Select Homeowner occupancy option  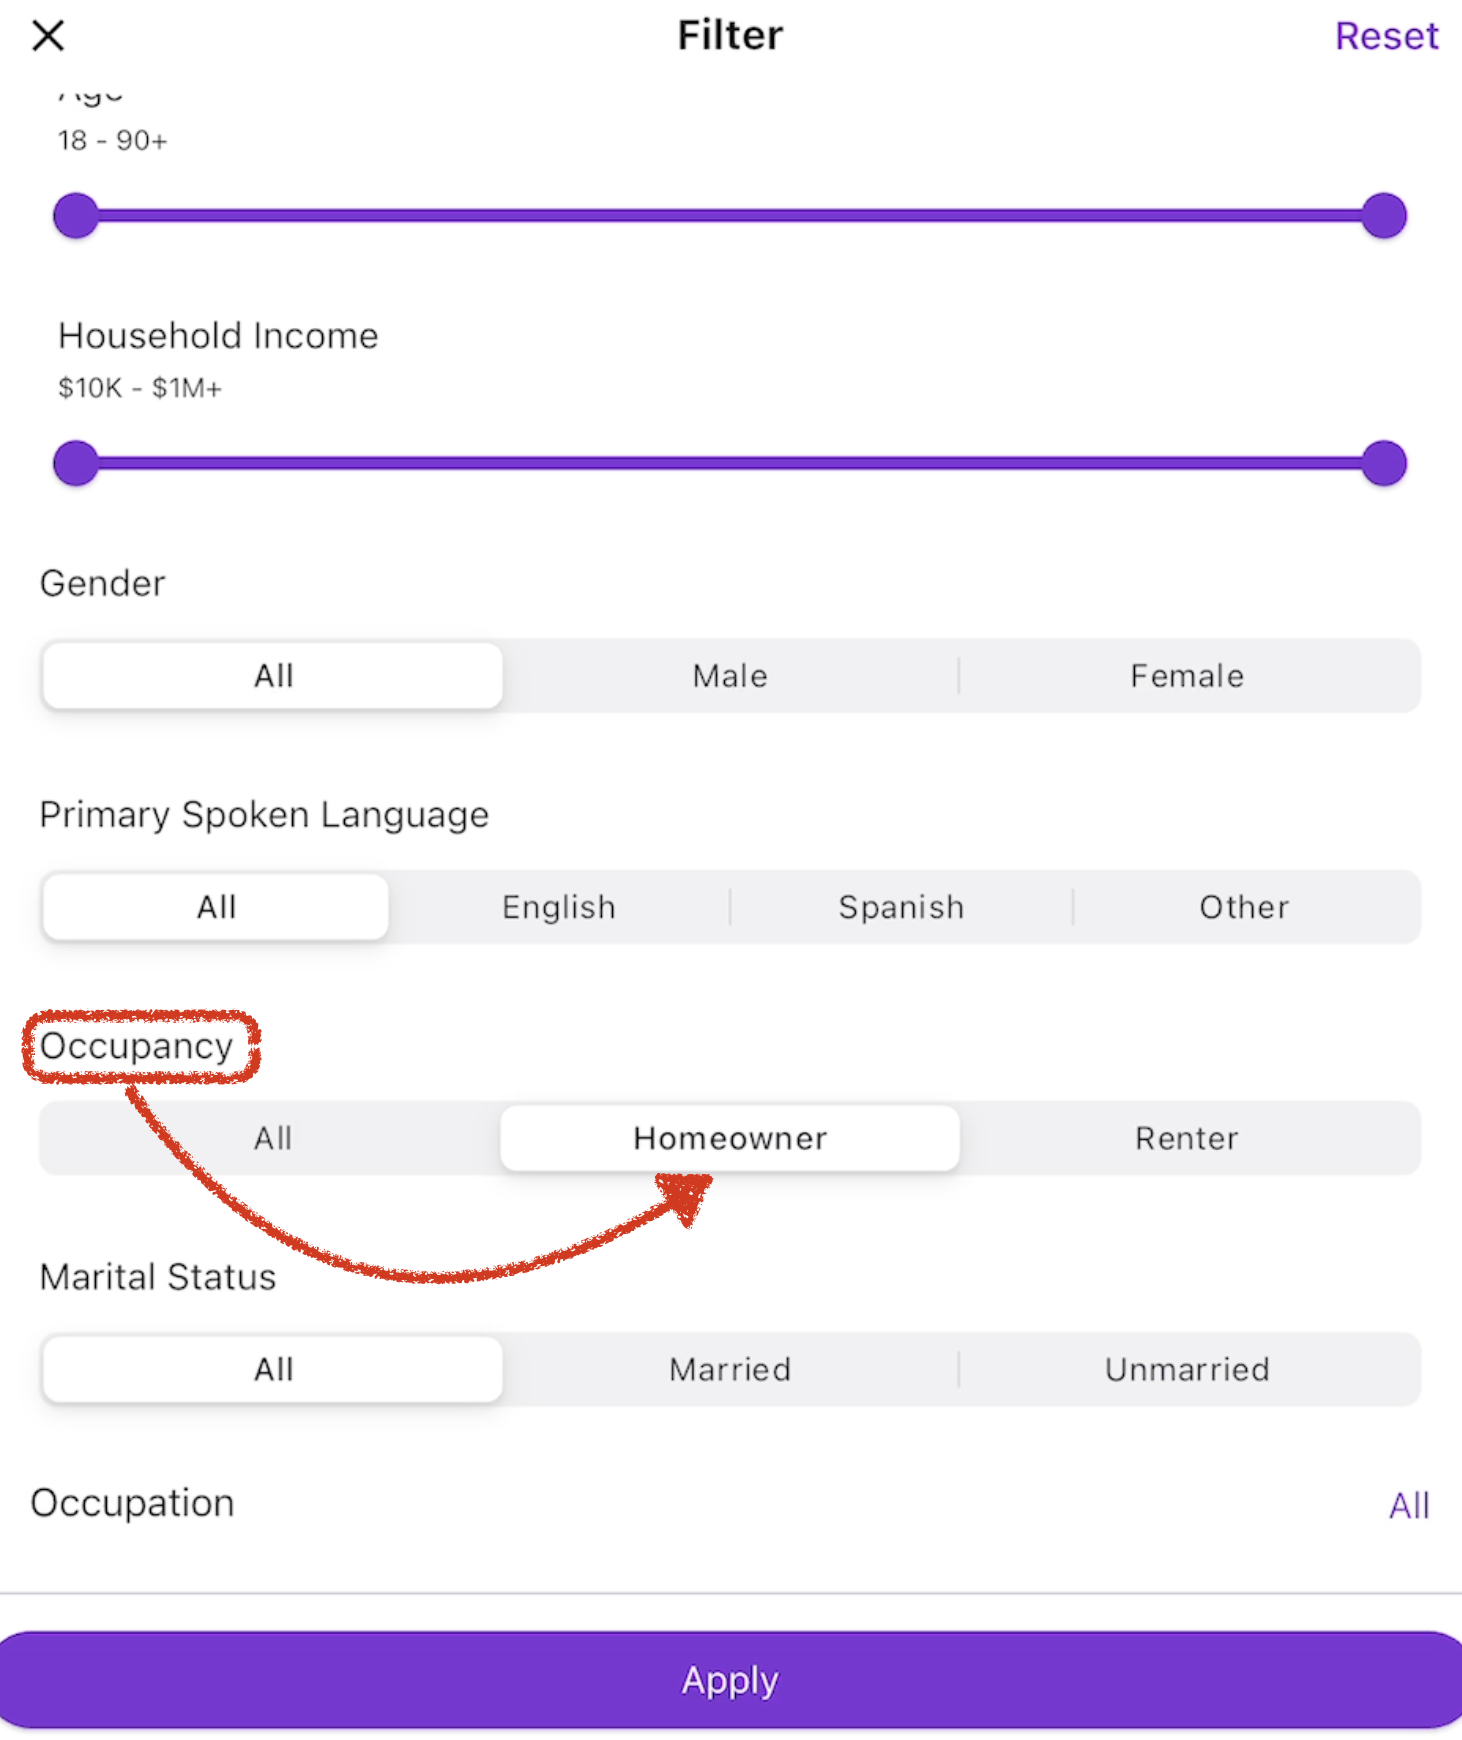pyautogui.click(x=730, y=1138)
